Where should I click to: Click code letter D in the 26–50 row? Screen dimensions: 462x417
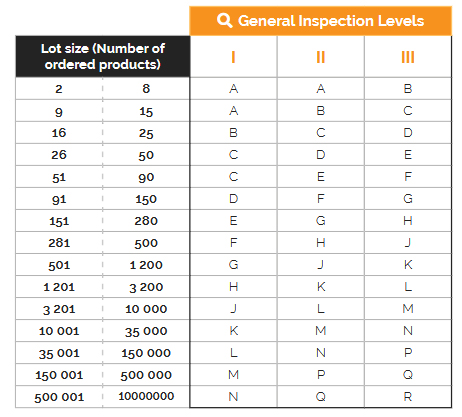pos(321,155)
